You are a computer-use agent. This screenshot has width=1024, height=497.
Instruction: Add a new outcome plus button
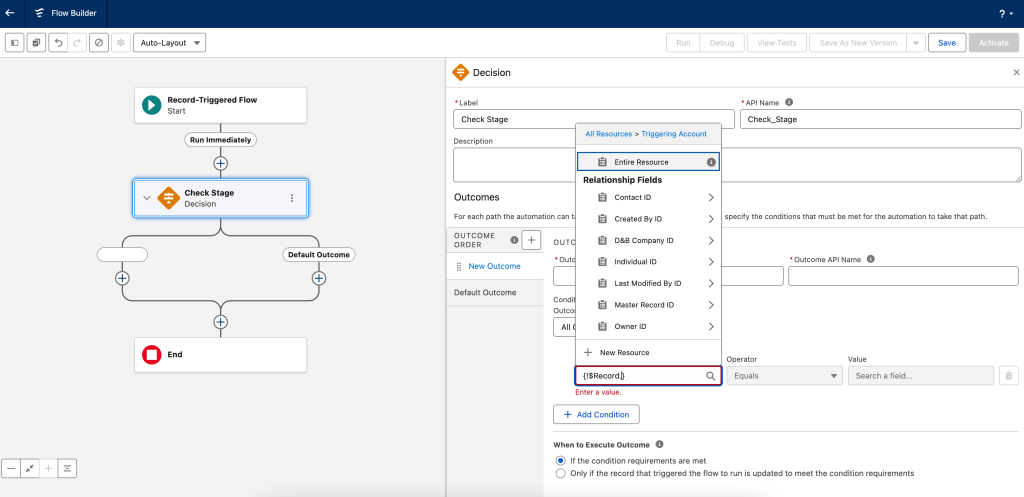pos(531,240)
